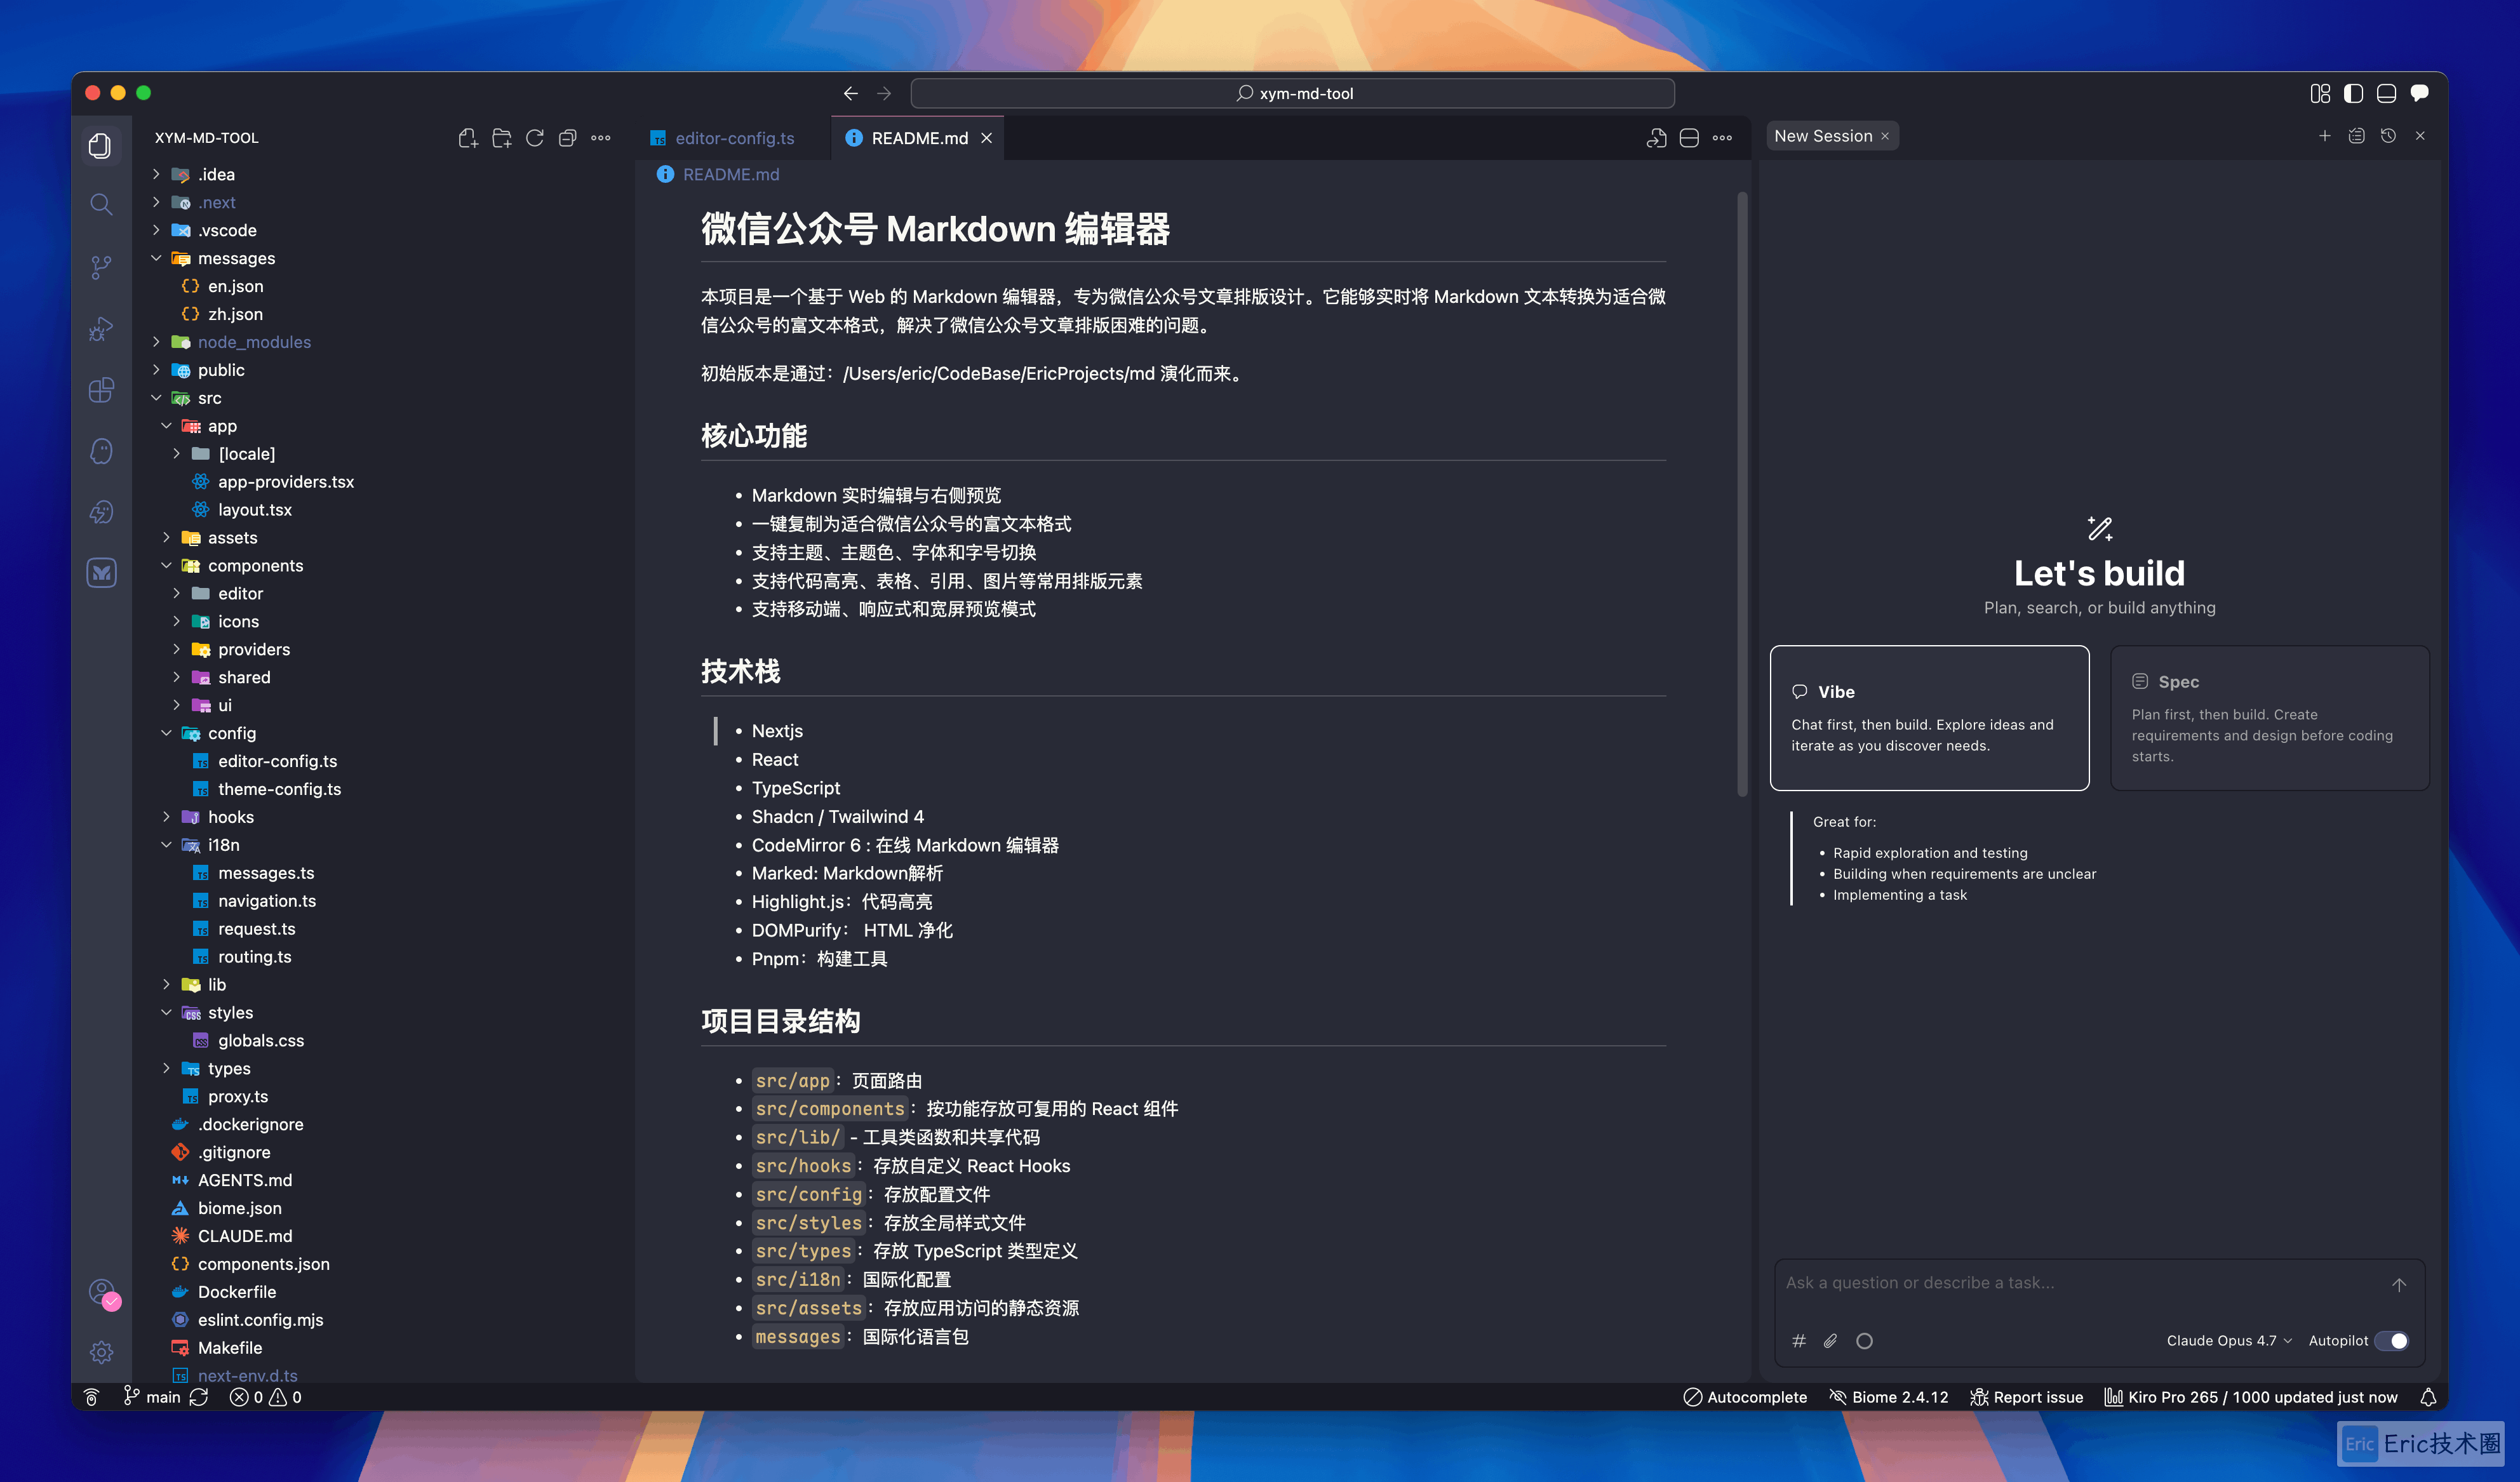The width and height of the screenshot is (2520, 1482).
Task: Click the xym-md-tool search bar
Action: [x=1292, y=93]
